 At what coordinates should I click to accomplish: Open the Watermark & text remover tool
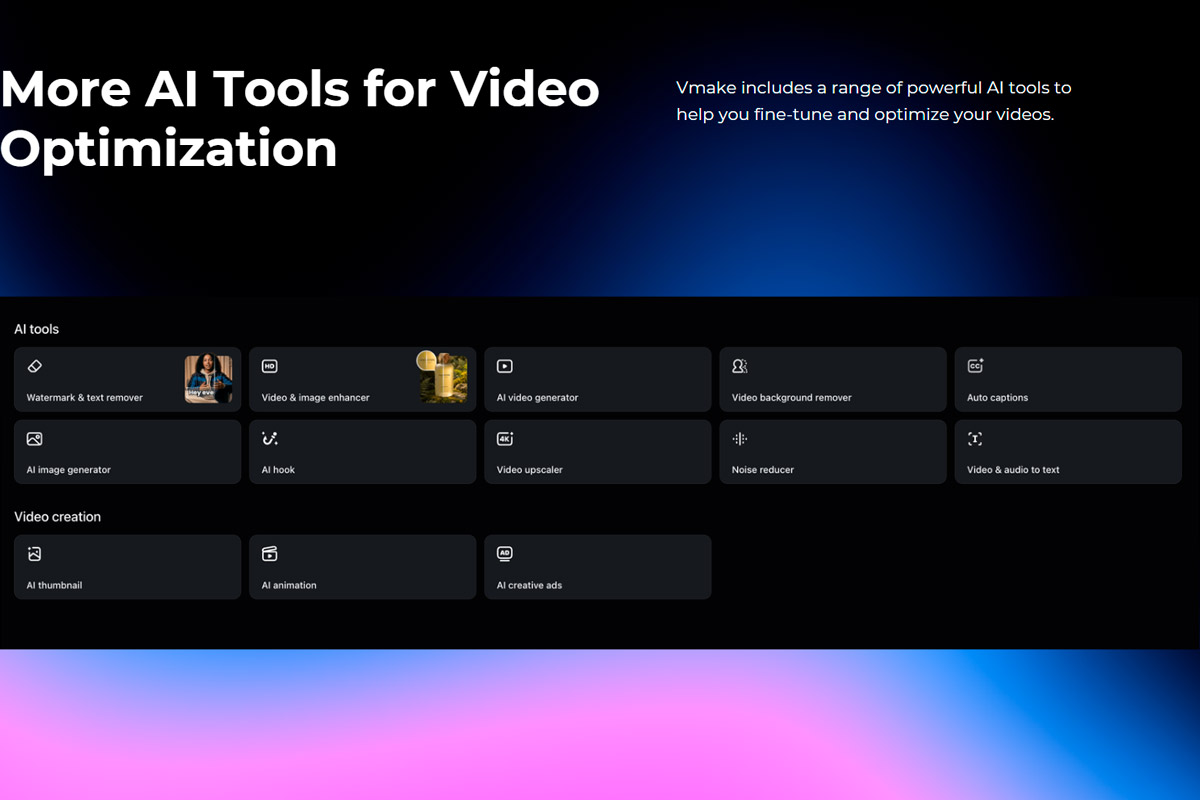click(127, 379)
